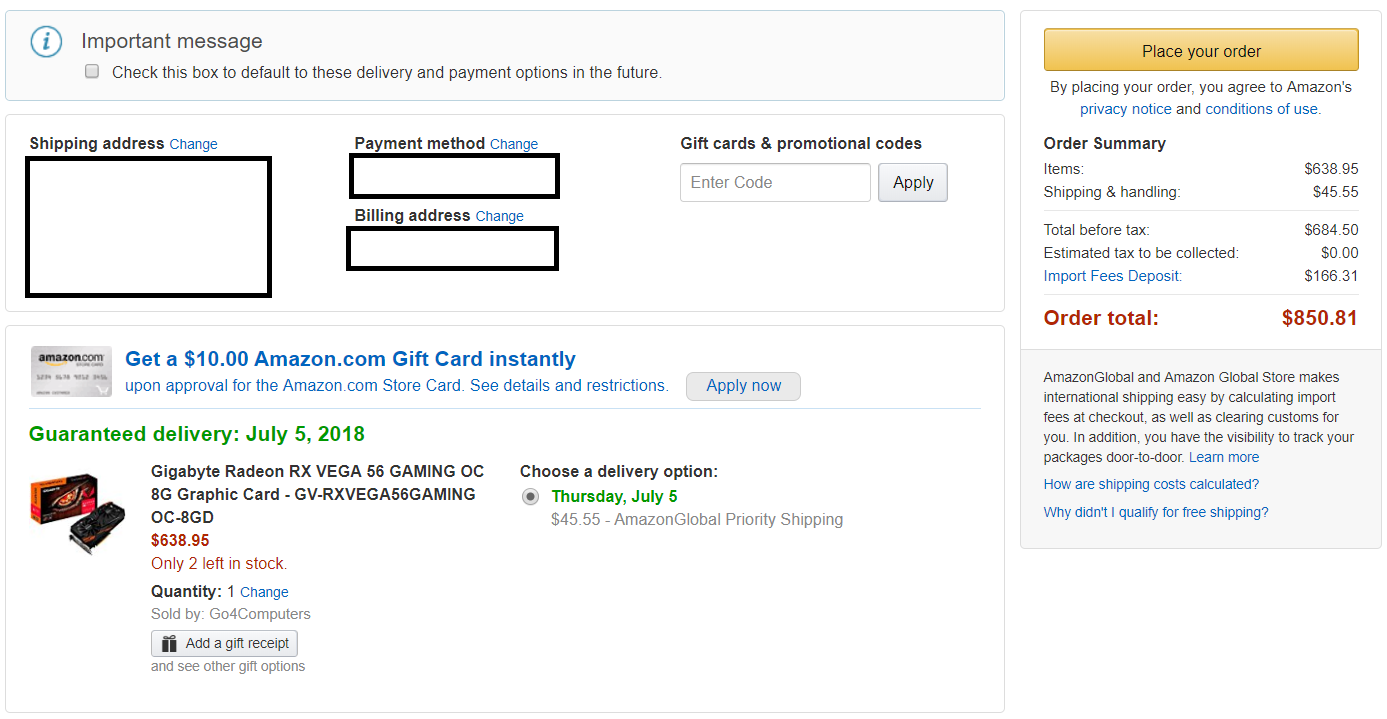This screenshot has height=719, width=1387.
Task: Open How are shipping costs calculated
Action: [x=1151, y=484]
